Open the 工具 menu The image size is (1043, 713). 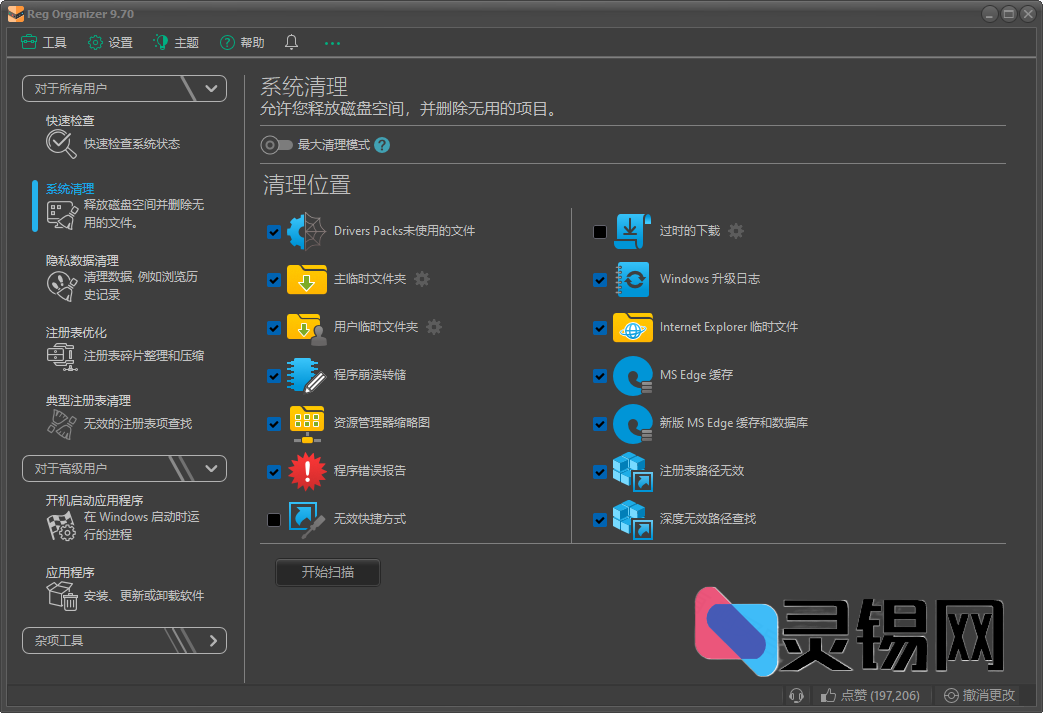coord(44,42)
